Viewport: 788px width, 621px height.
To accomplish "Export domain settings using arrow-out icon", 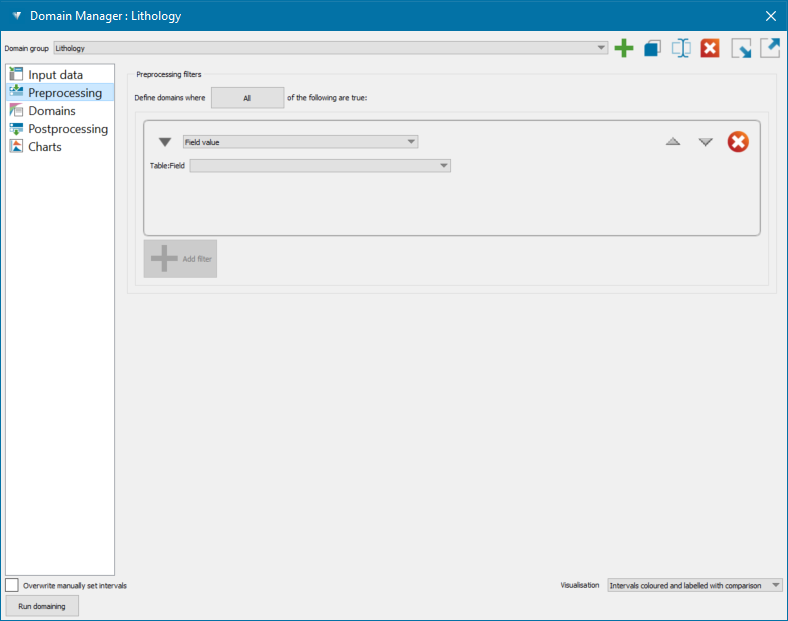I will pyautogui.click(x=770, y=48).
